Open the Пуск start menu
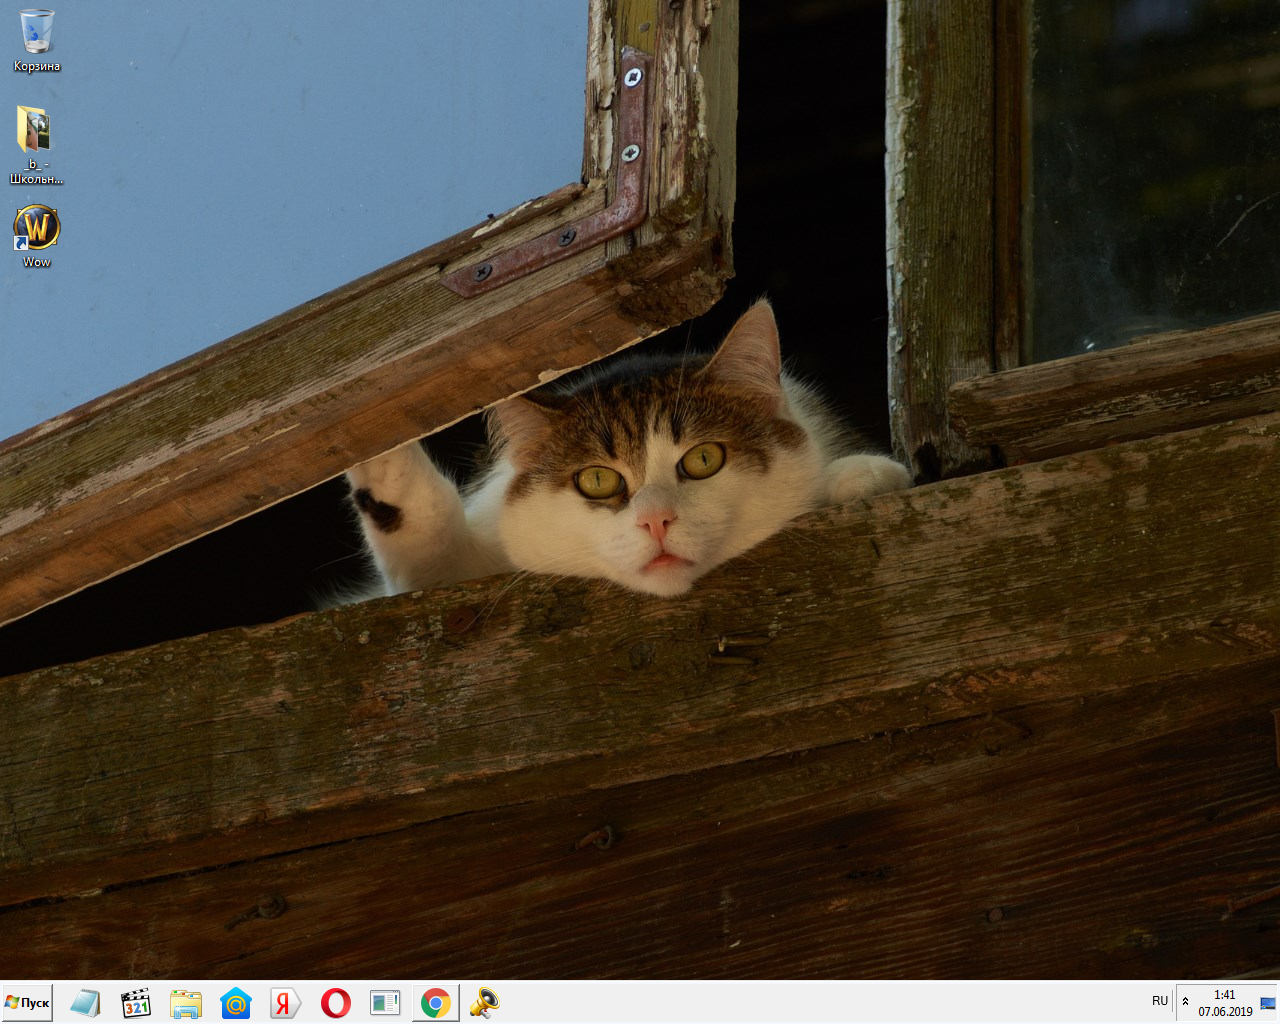Viewport: 1280px width, 1024px height. pos(27,1002)
